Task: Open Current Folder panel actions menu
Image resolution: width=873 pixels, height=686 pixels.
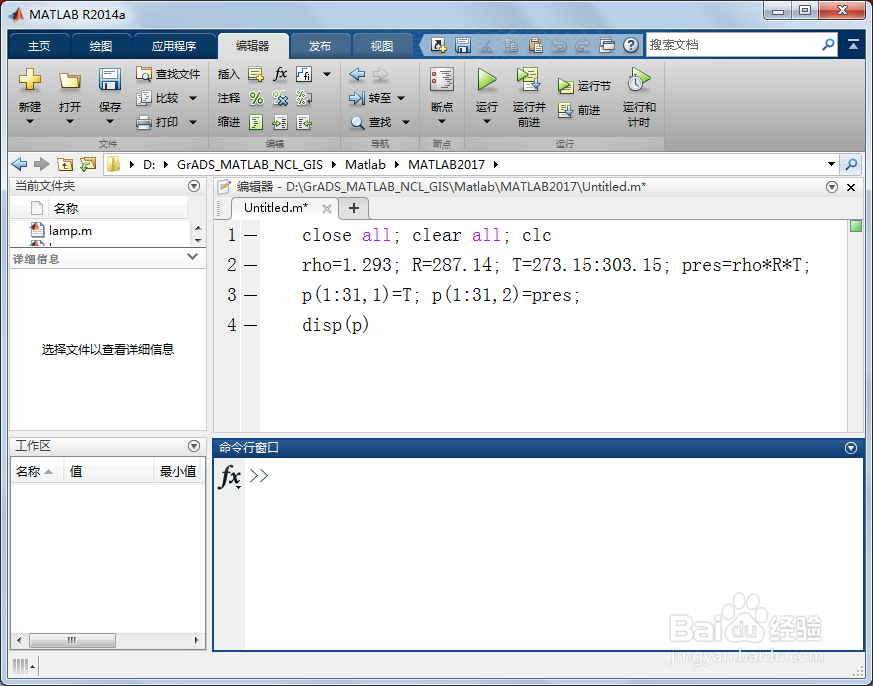Action: pyautogui.click(x=194, y=186)
